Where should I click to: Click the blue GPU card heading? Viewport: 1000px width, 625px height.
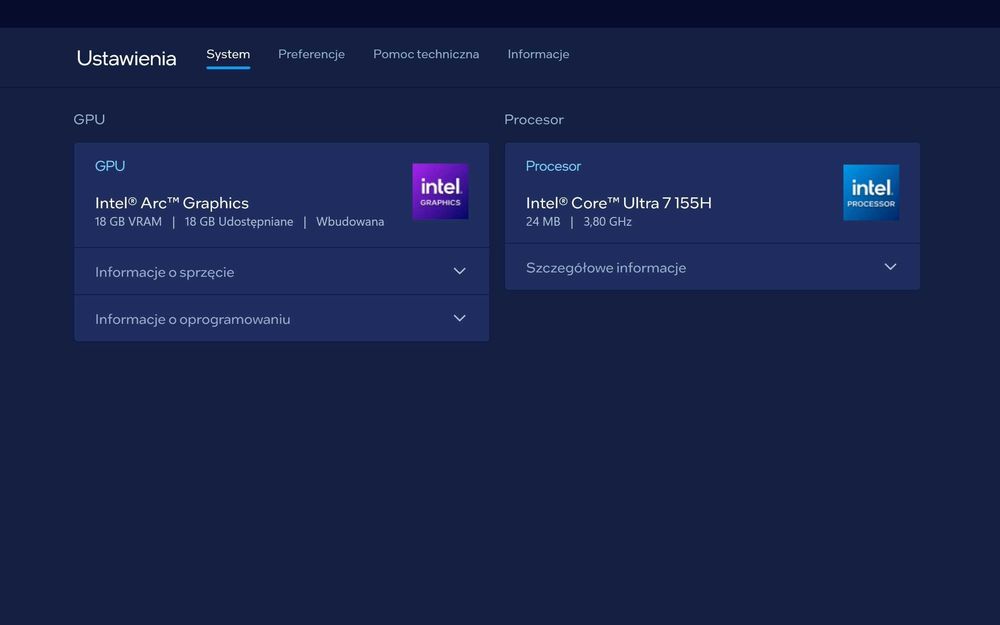click(110, 166)
